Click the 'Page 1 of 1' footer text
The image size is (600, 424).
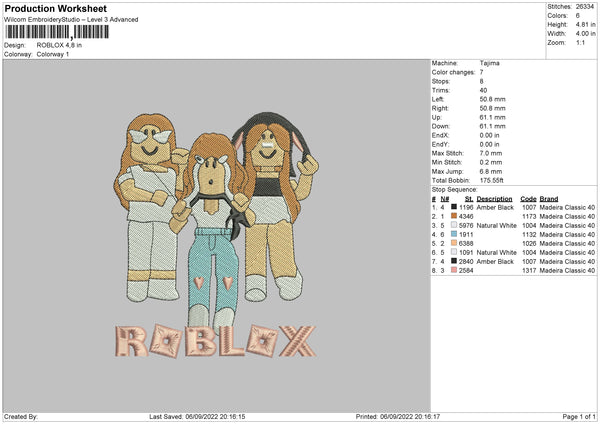[579, 417]
